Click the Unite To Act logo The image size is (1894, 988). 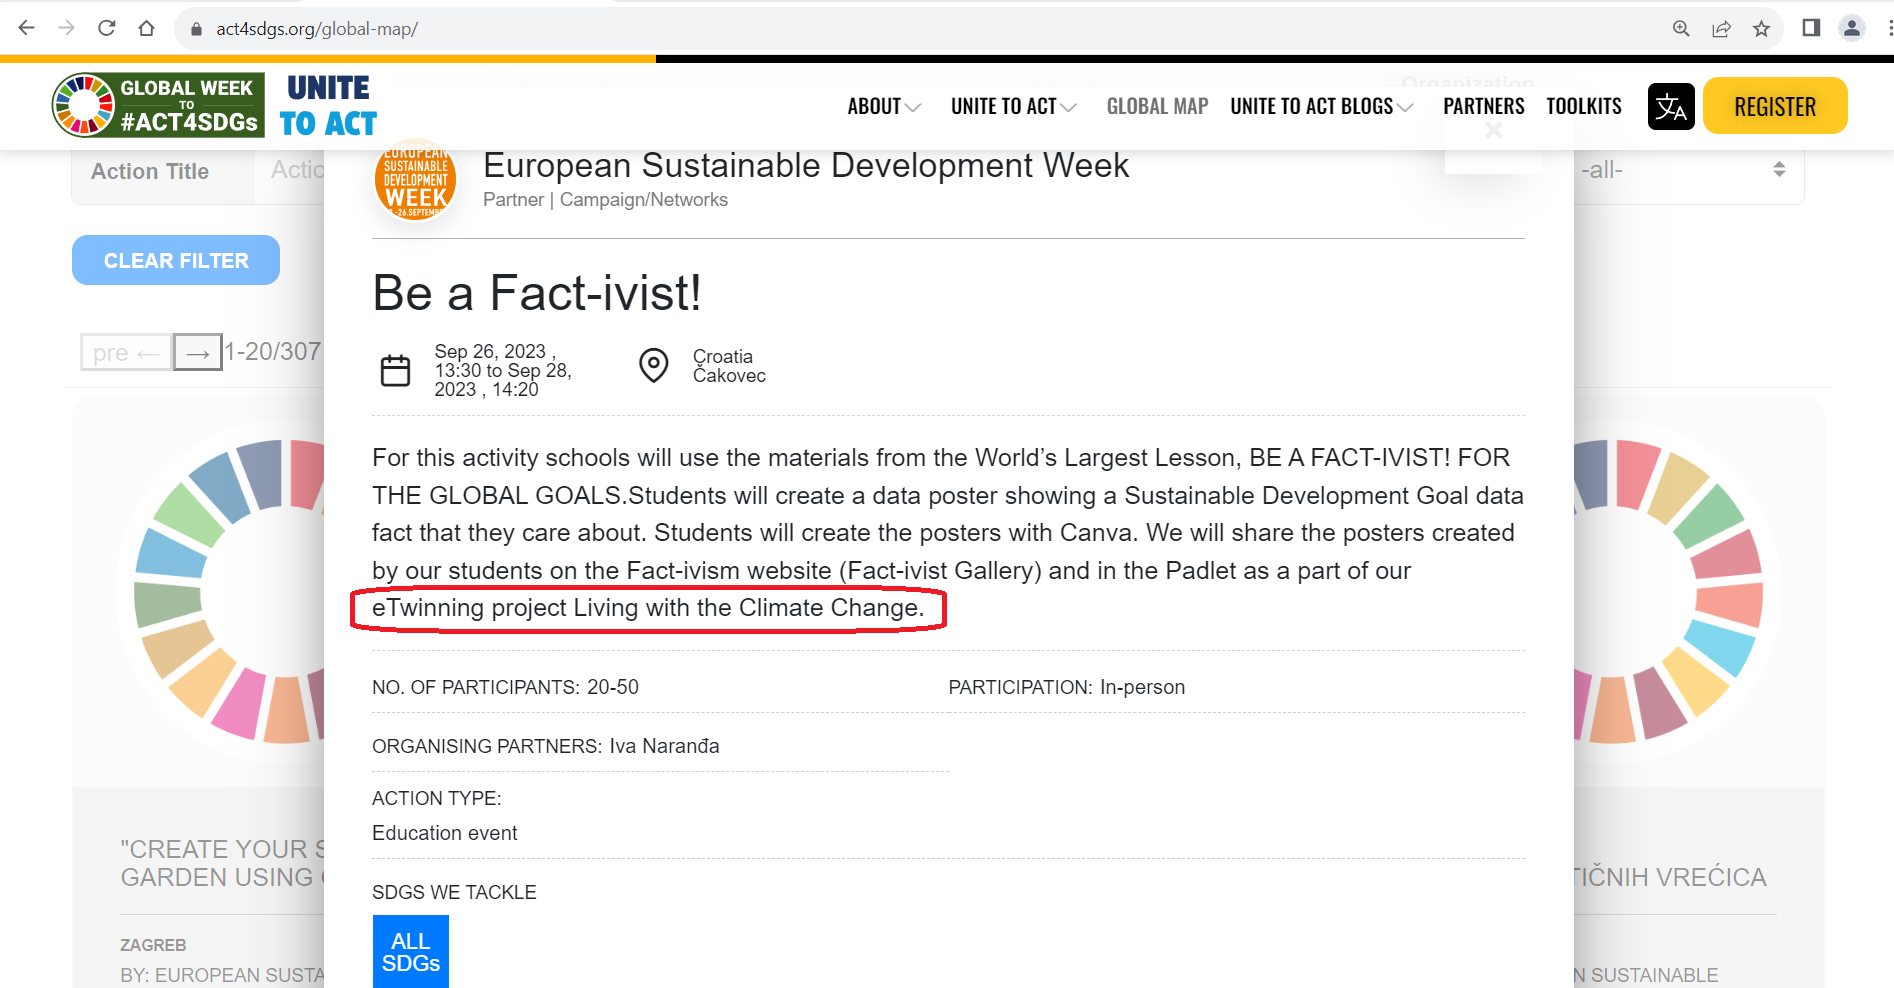328,106
